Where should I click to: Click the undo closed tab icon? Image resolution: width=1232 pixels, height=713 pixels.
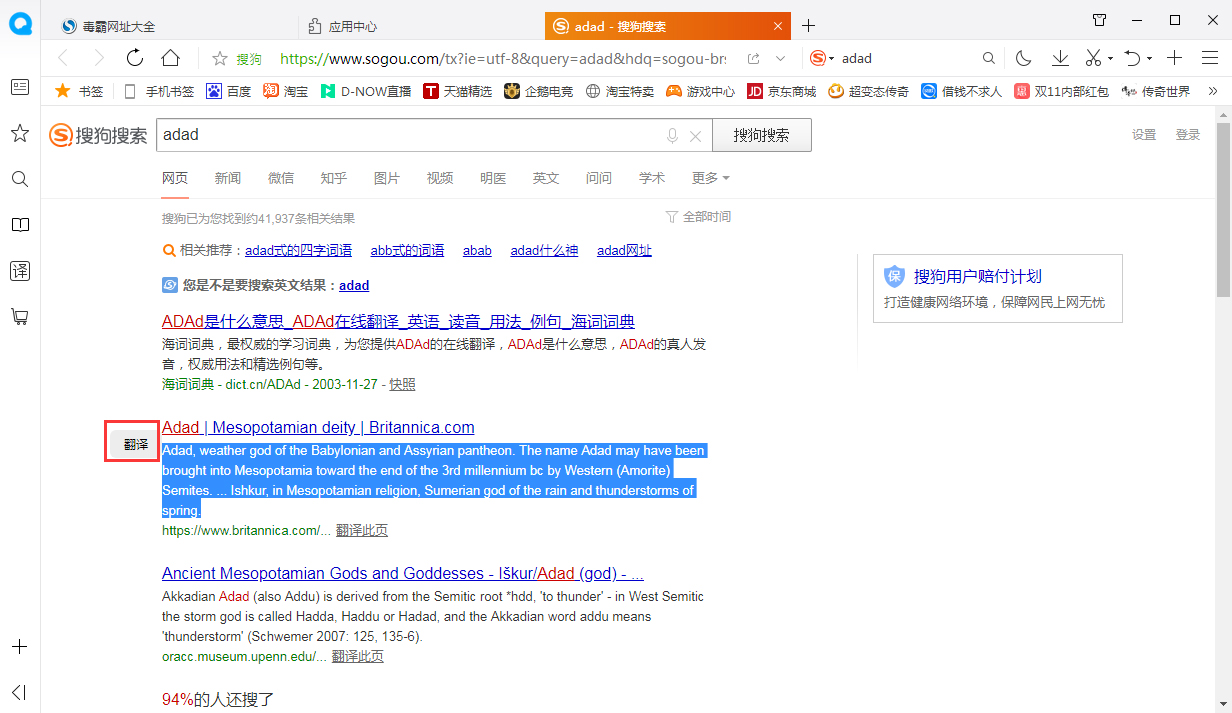coord(1132,58)
